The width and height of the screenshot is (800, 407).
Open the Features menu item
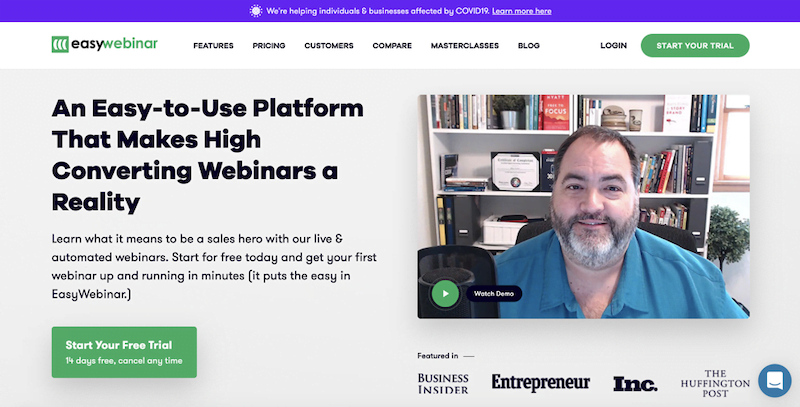click(213, 45)
